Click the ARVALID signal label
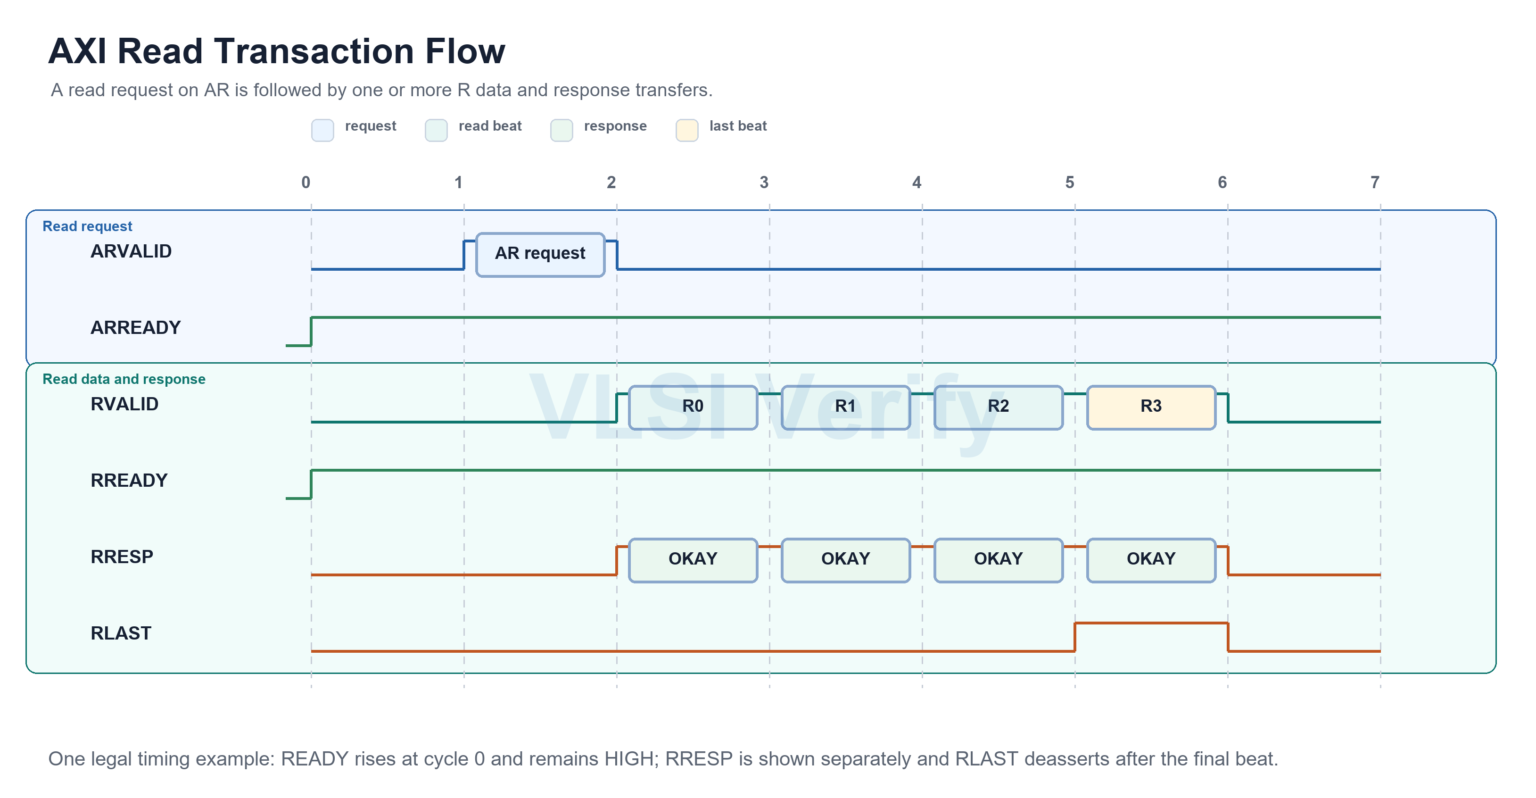1536x798 pixels. (131, 252)
